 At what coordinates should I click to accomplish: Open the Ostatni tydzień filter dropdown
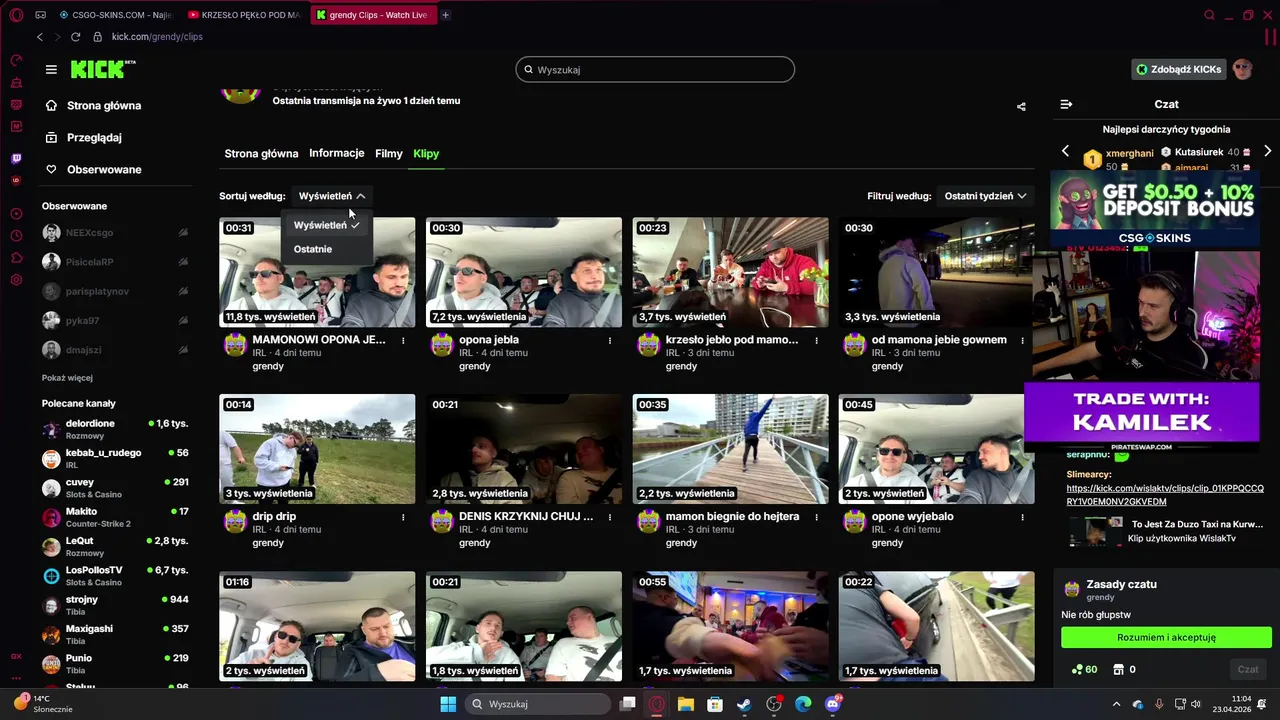tap(985, 196)
